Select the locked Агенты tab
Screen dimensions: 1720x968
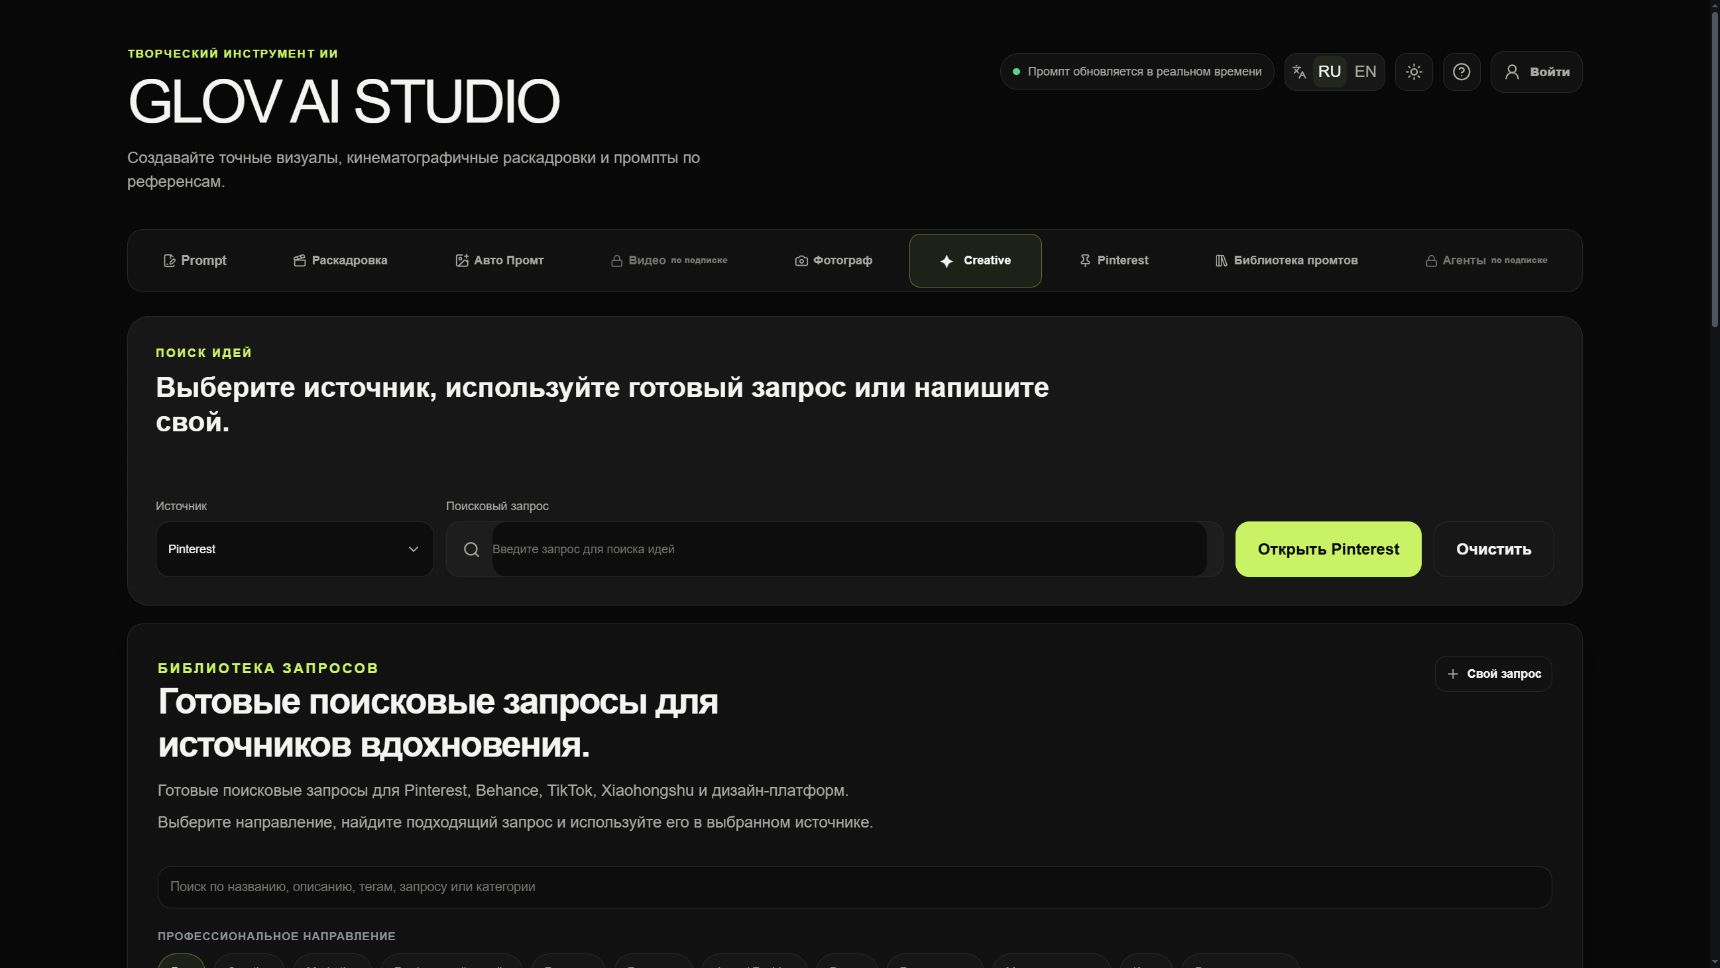click(x=1486, y=261)
